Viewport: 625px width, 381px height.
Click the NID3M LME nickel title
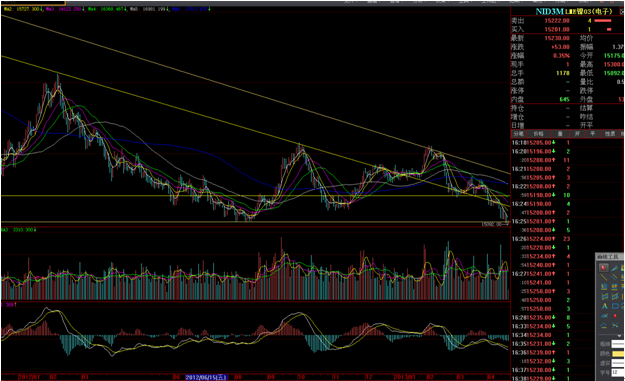(574, 11)
